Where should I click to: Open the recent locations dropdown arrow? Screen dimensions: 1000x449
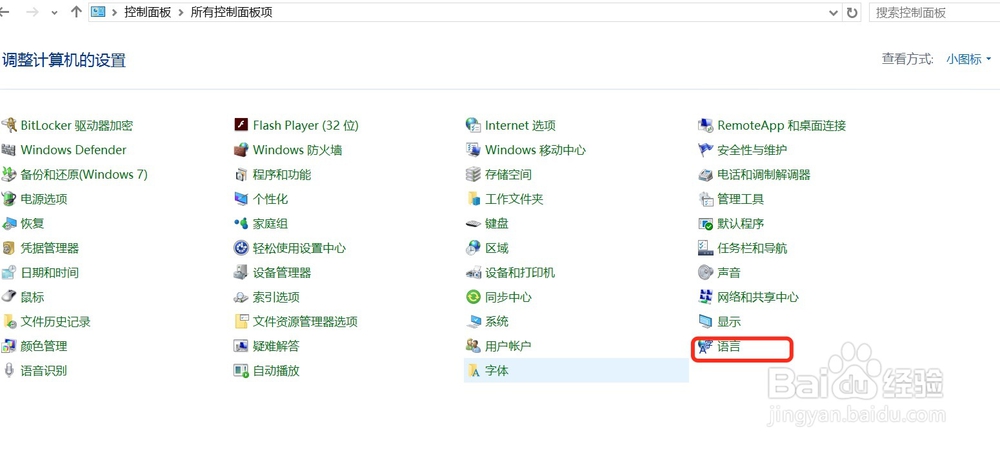tap(54, 12)
